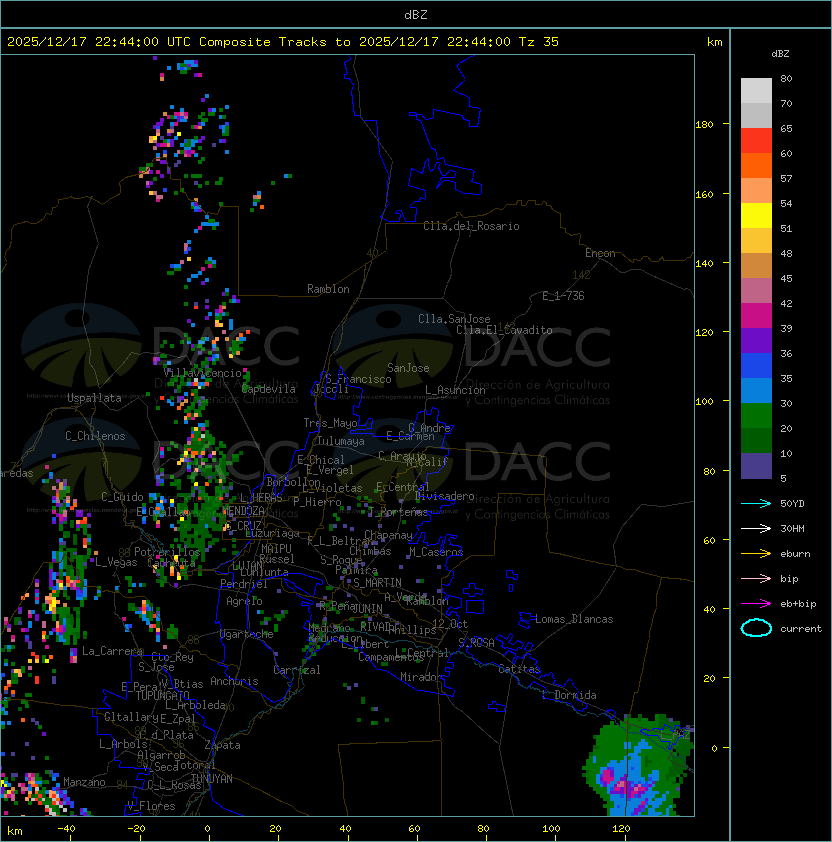The width and height of the screenshot is (832, 842).
Task: Click the white 30HM arrow in legend
Action: pyautogui.click(x=756, y=528)
